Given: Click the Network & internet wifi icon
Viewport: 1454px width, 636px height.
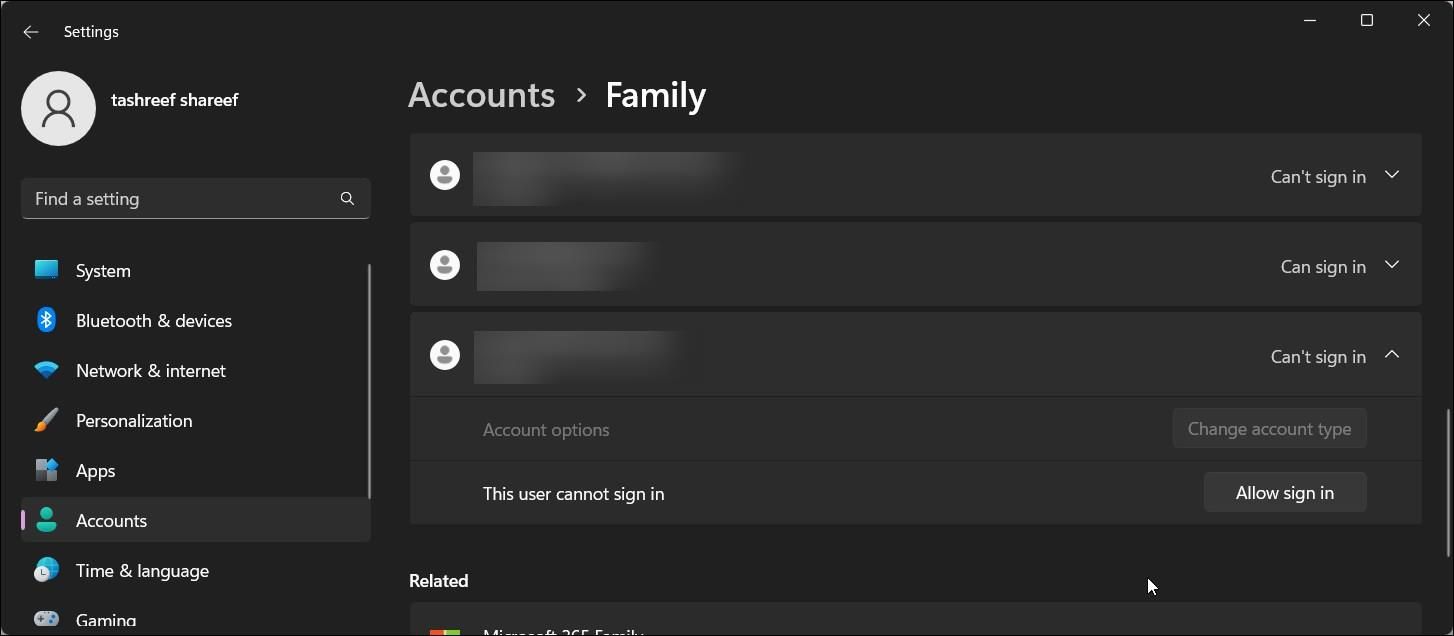Looking at the screenshot, I should (x=46, y=370).
